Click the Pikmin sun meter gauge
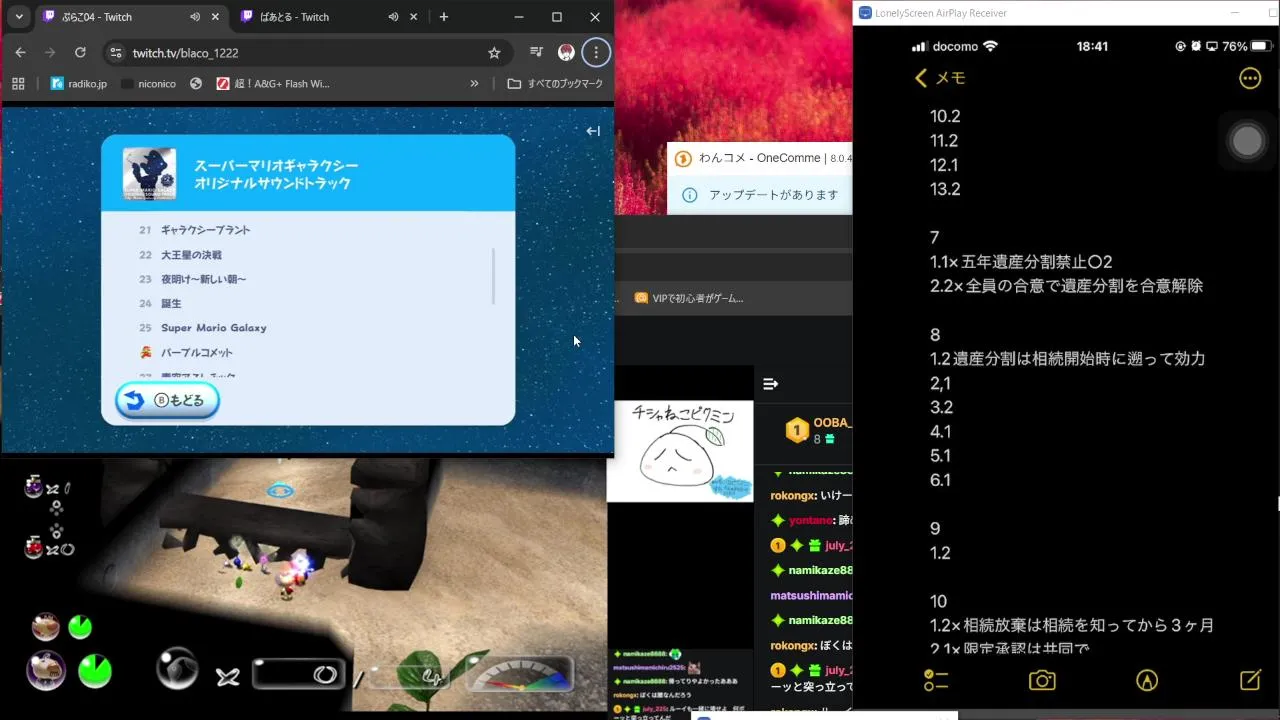The width and height of the screenshot is (1280, 720). [x=519, y=675]
